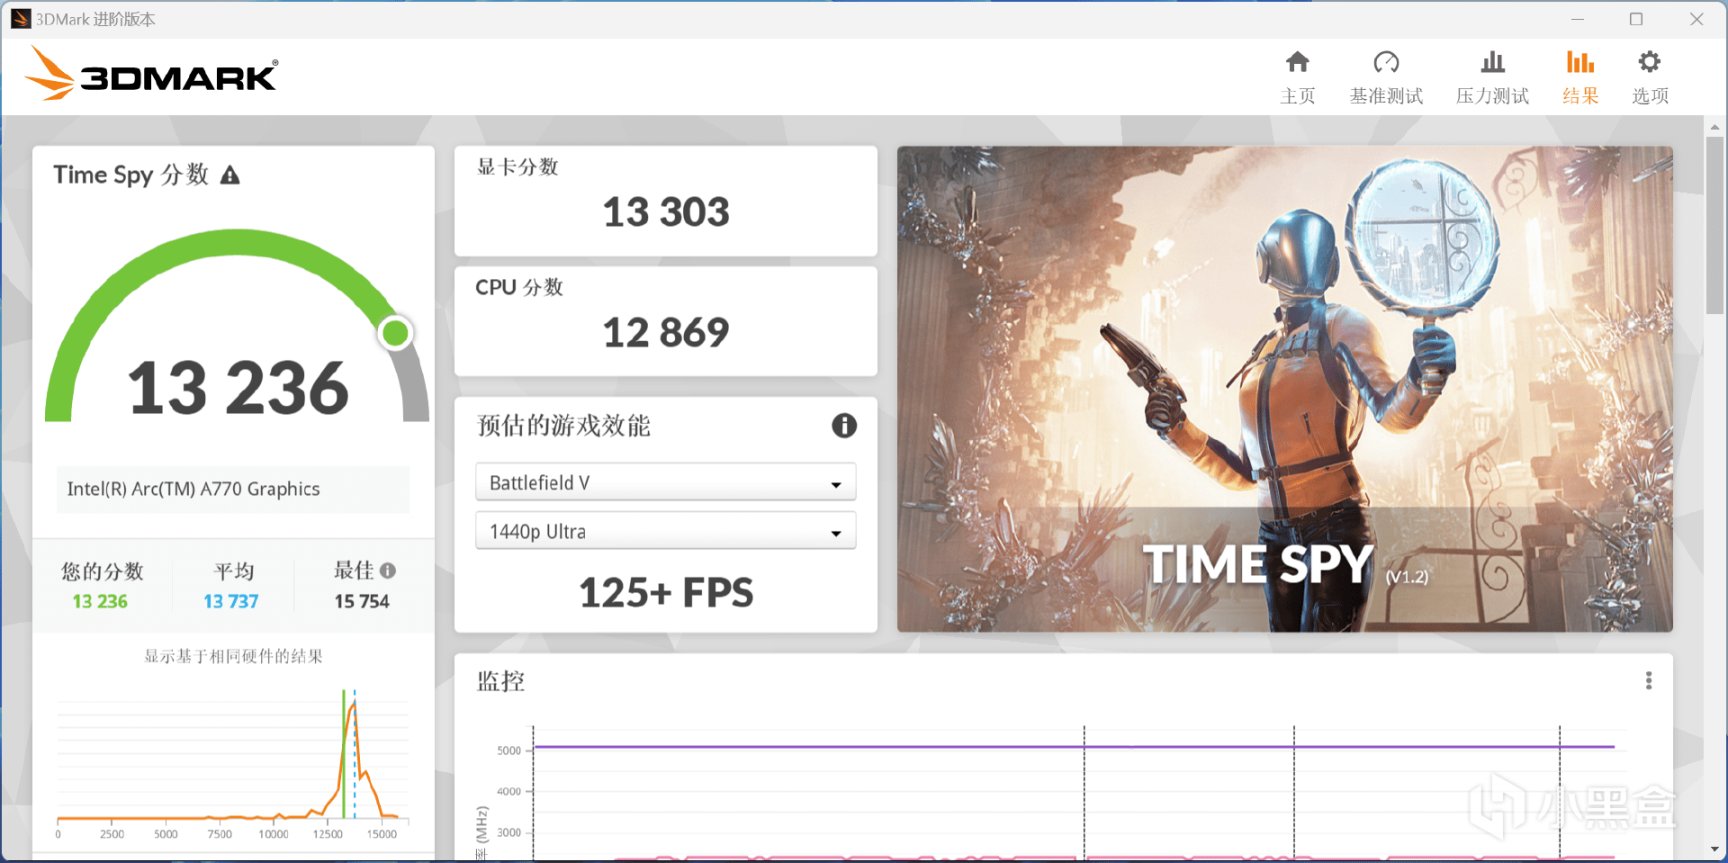Click the 3DMark logo
Viewport: 1728px width, 863px height.
(151, 73)
